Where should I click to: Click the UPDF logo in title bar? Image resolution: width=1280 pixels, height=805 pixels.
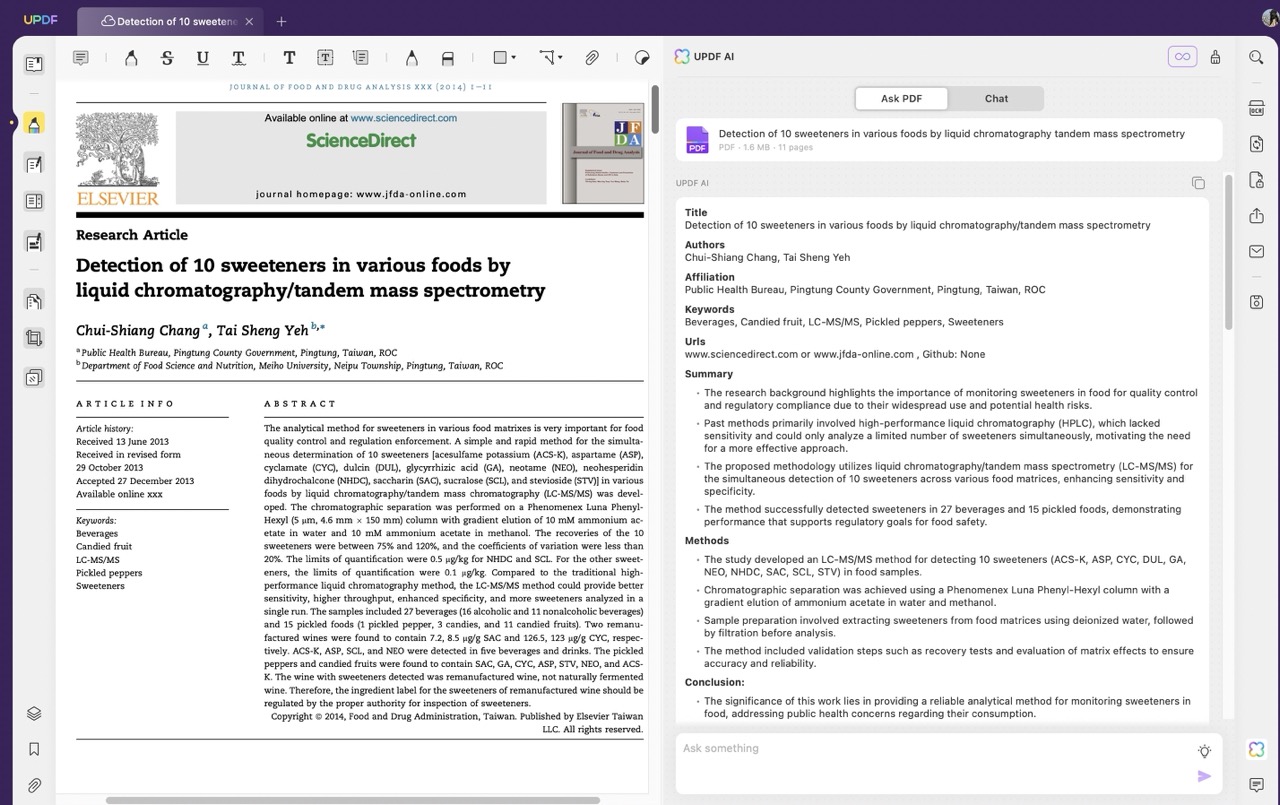pyautogui.click(x=41, y=20)
